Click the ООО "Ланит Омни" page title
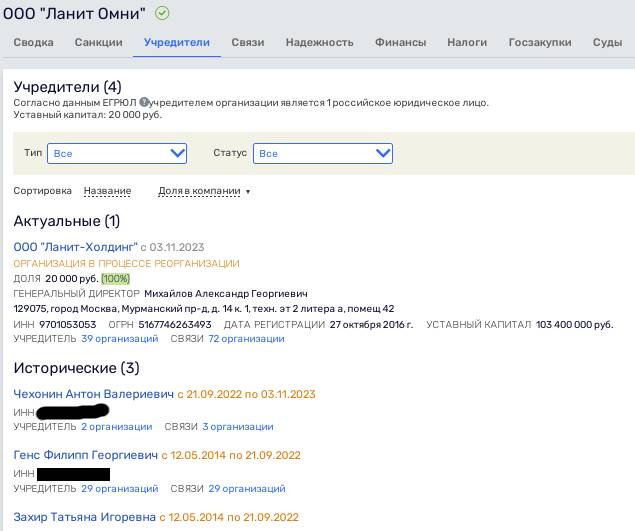635x531 pixels. [74, 13]
